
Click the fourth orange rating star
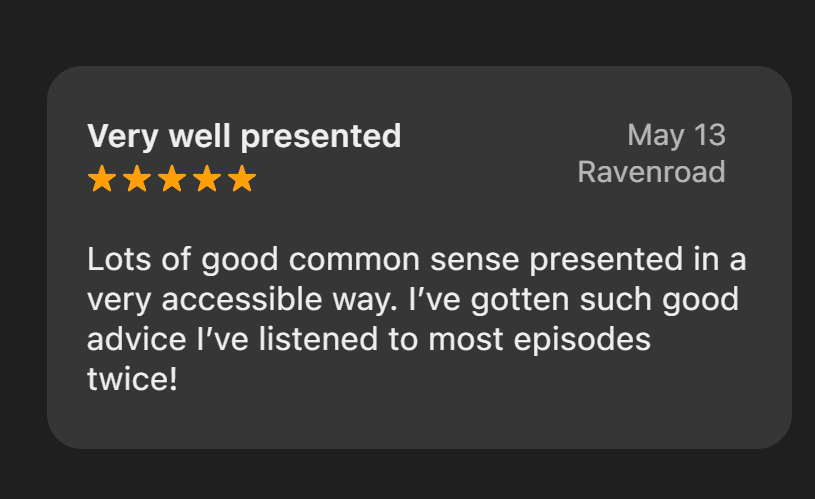(x=207, y=178)
